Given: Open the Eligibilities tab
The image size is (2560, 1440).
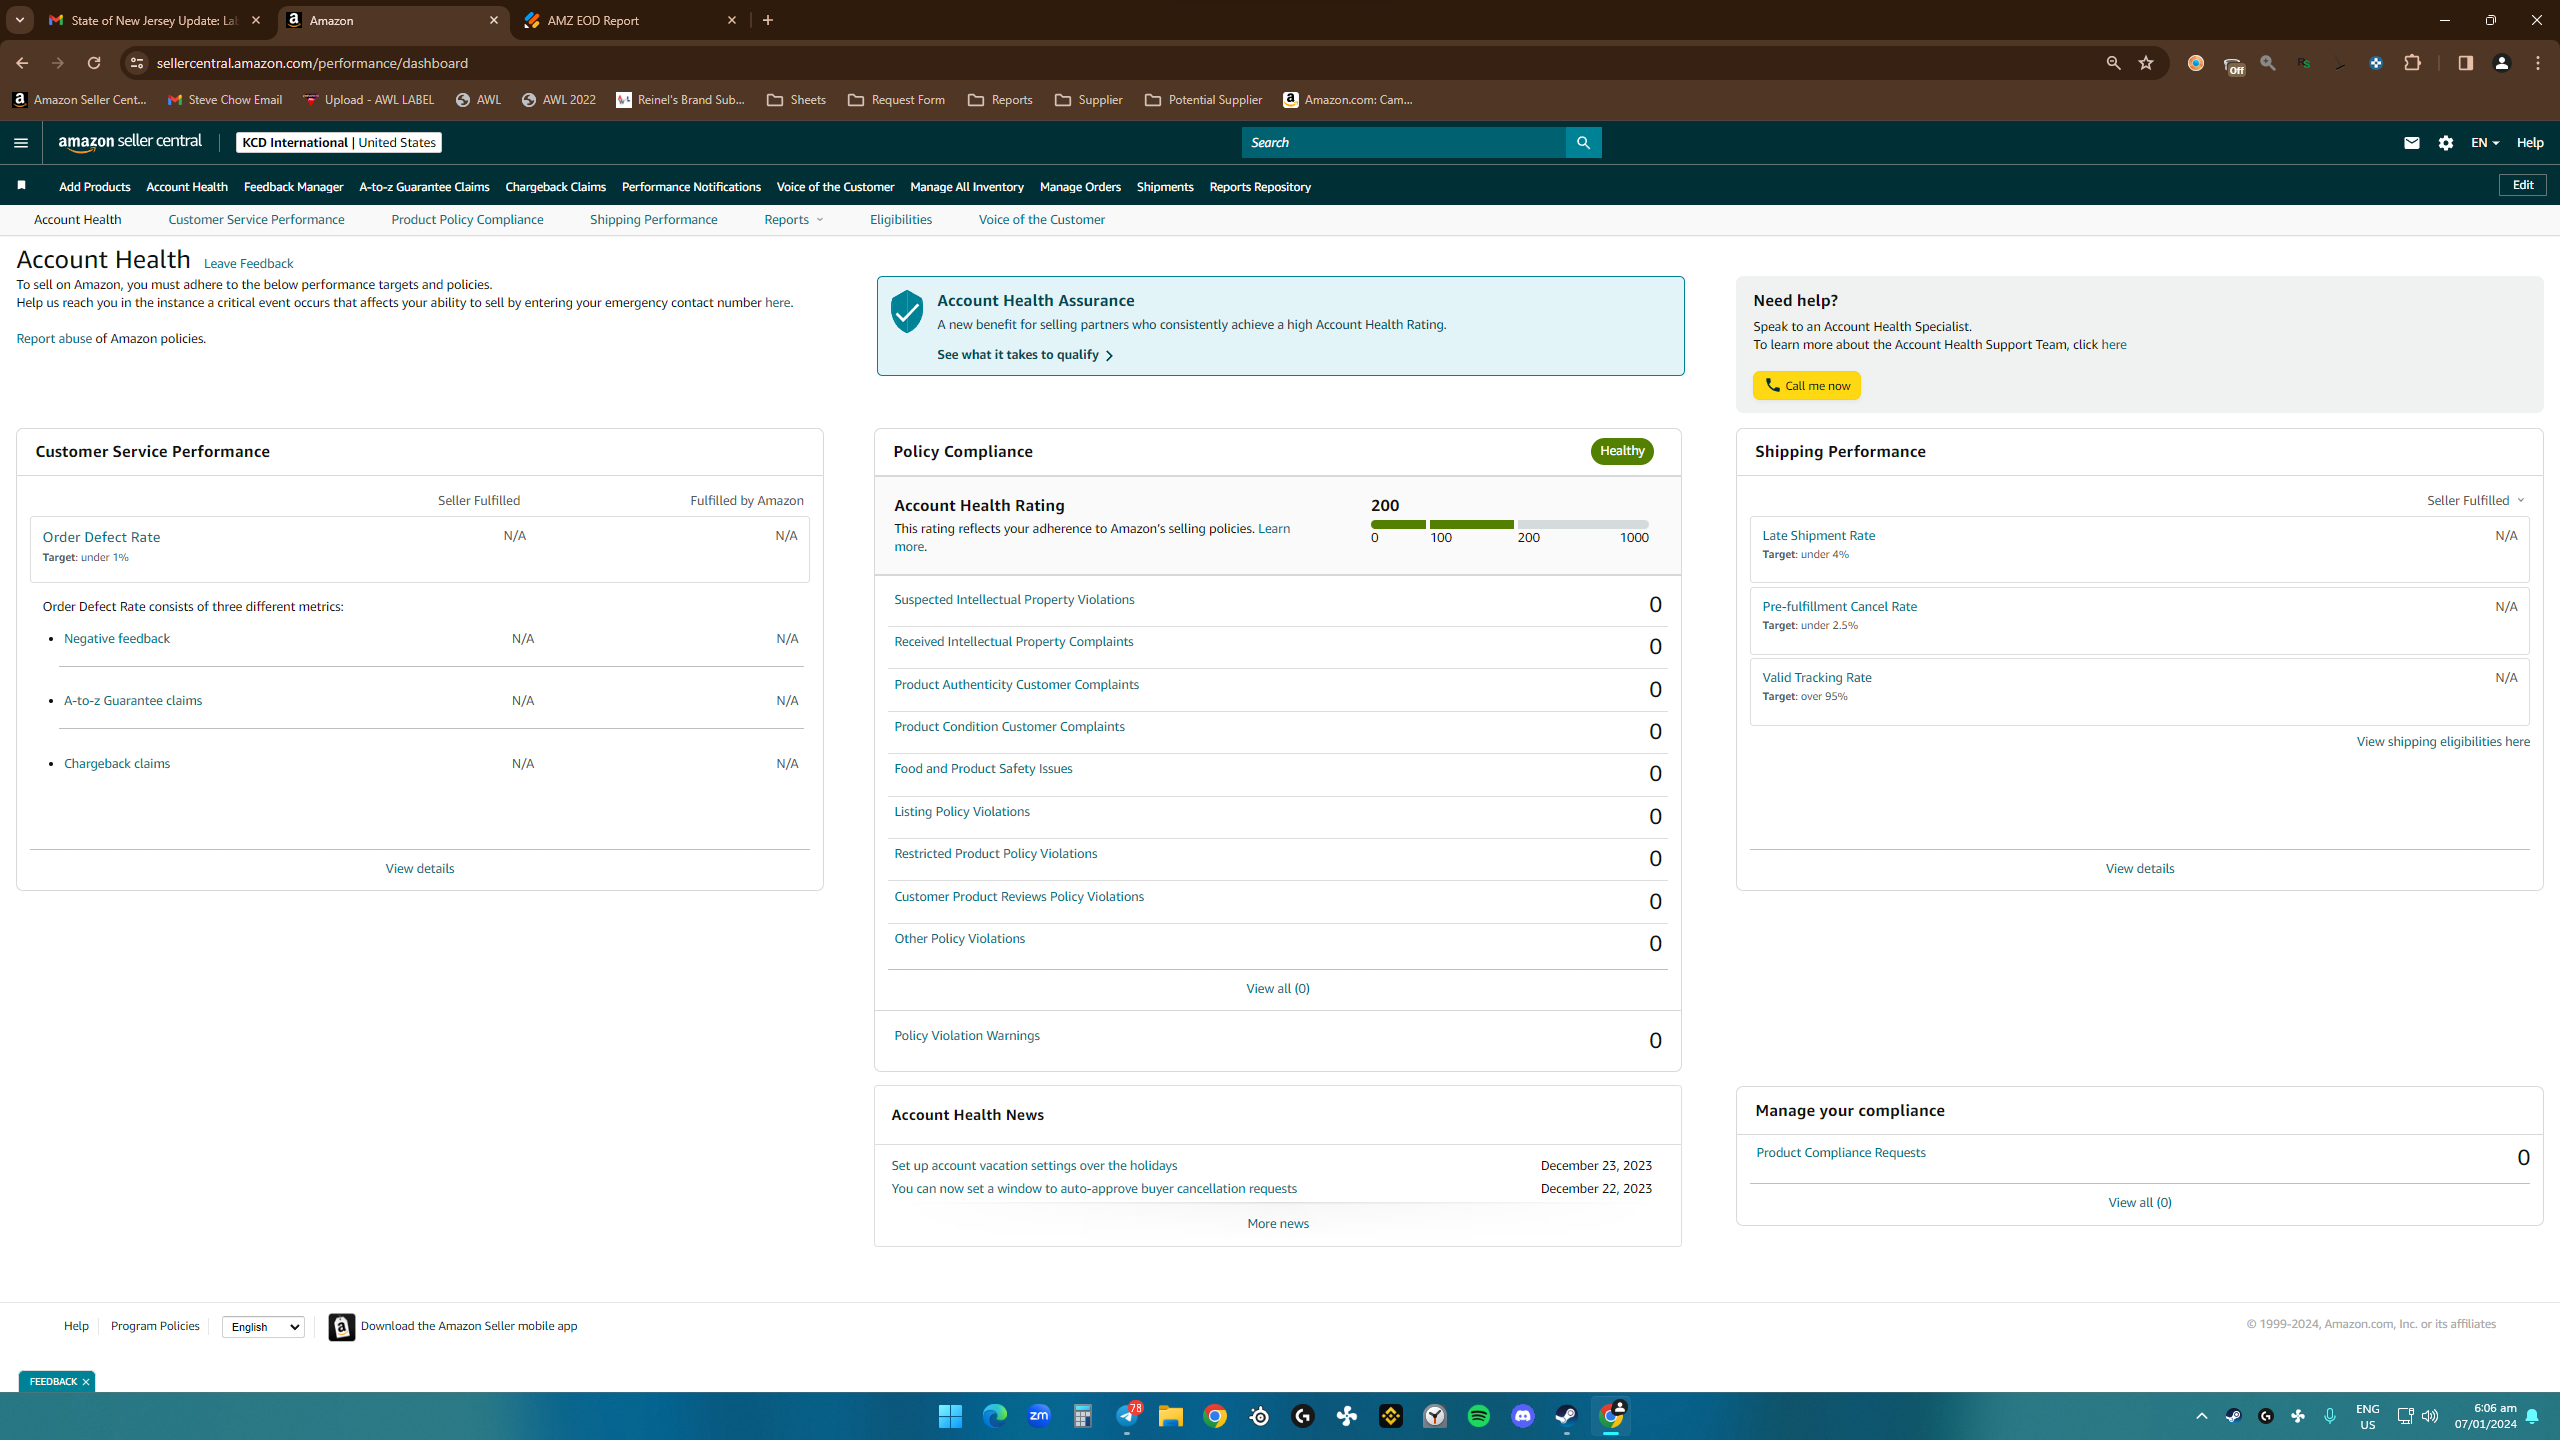Looking at the screenshot, I should (x=901, y=220).
